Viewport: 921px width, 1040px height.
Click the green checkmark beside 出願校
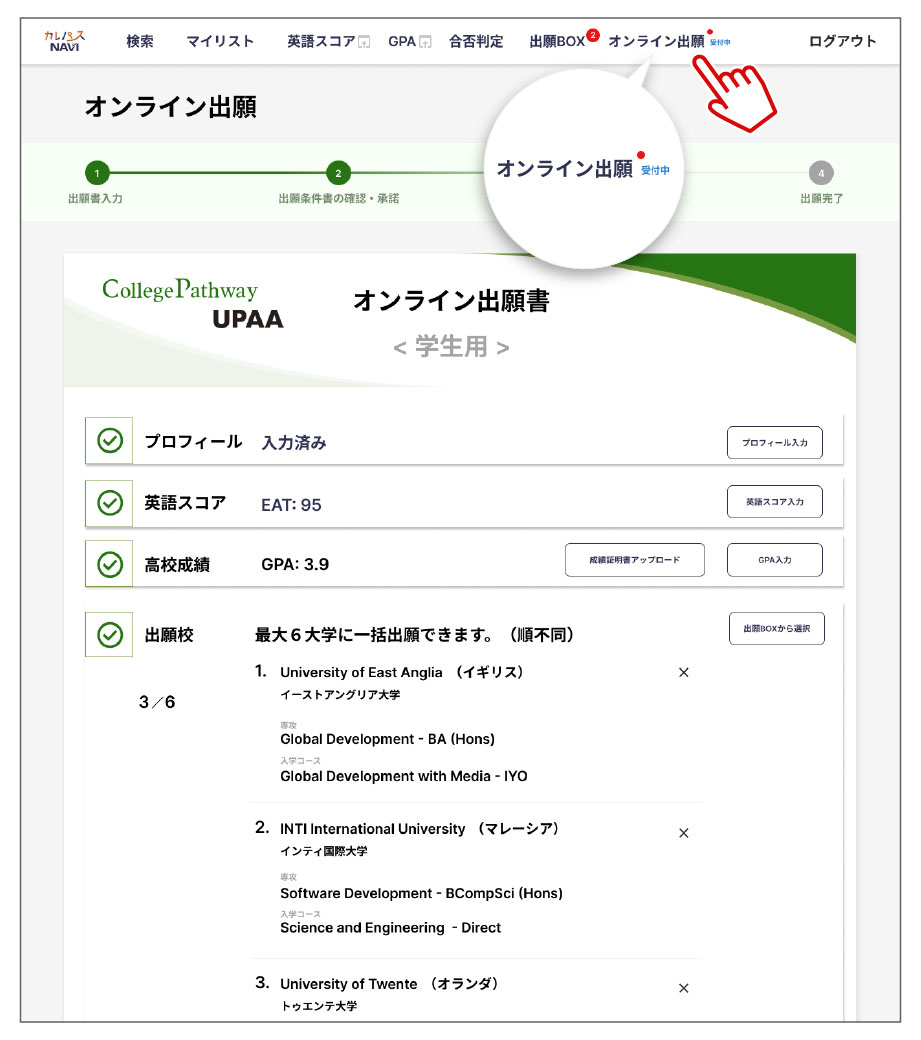pyautogui.click(x=109, y=633)
